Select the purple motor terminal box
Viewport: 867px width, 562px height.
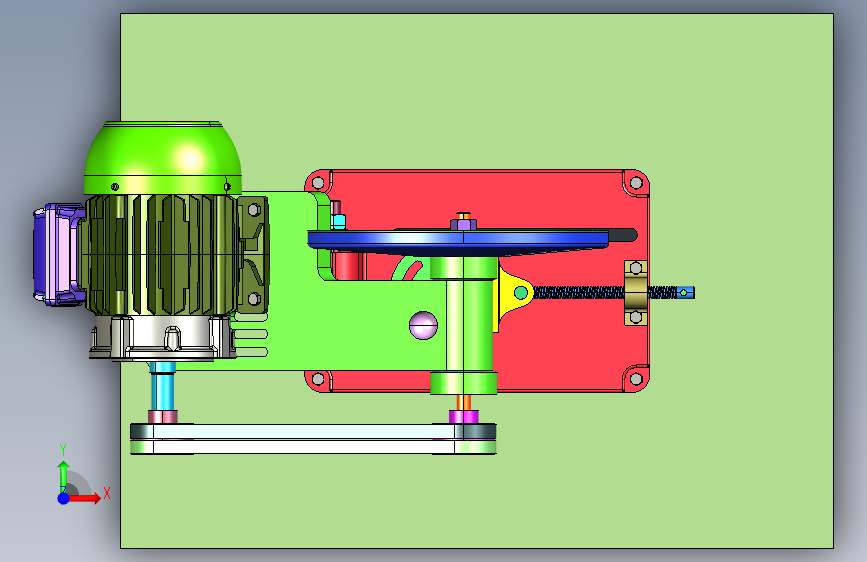click(58, 254)
